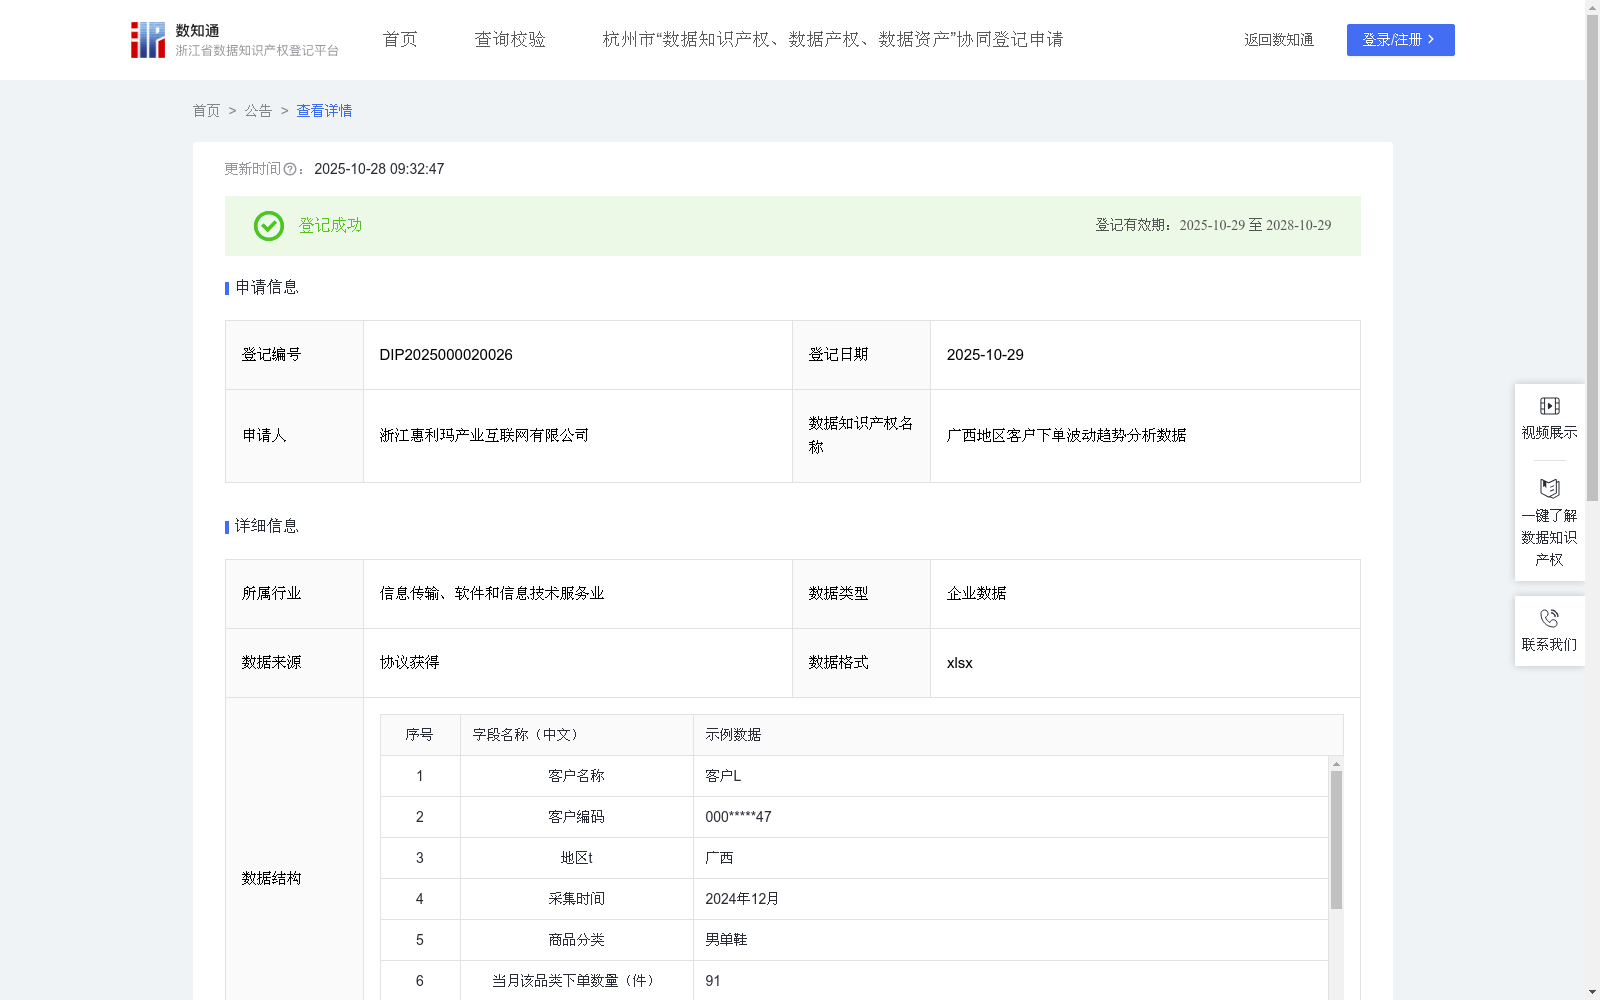This screenshot has height=1000, width=1600.
Task: Click the 数据结构 row label
Action: pos(271,878)
